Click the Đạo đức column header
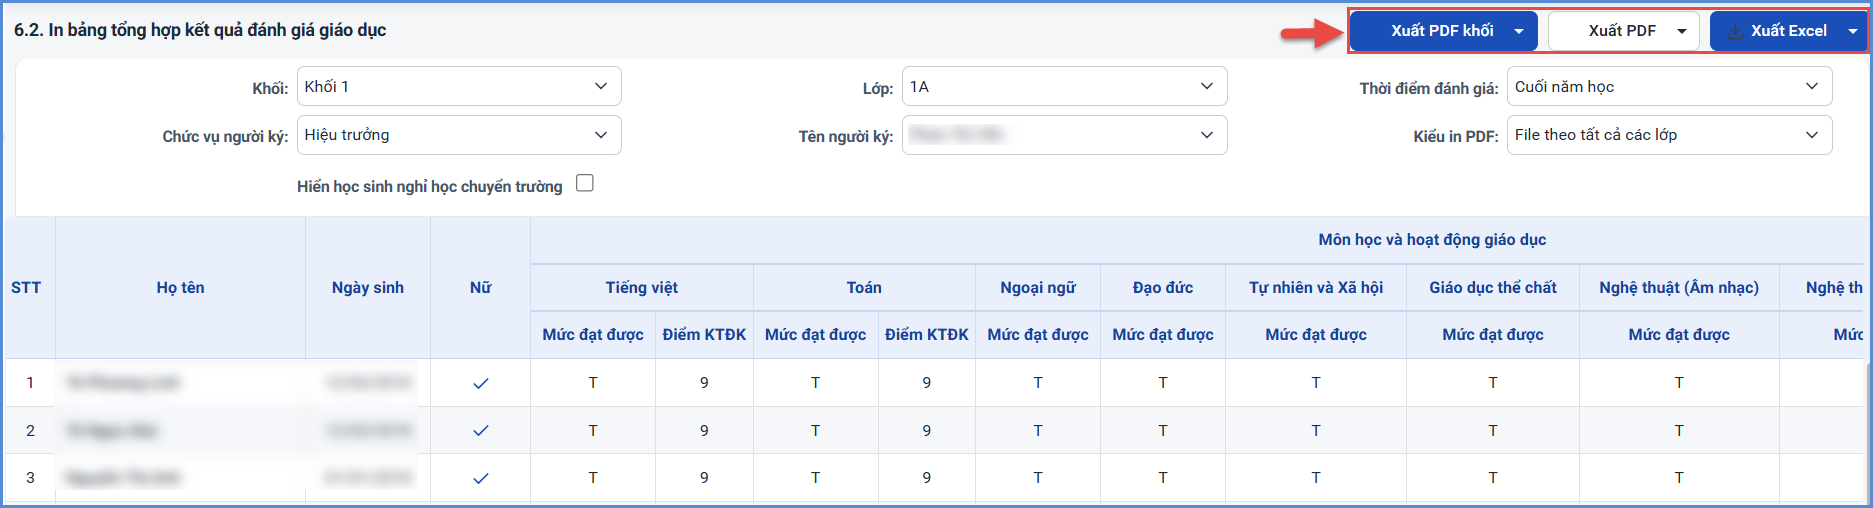Viewport: 1873px width, 508px height. (1163, 288)
